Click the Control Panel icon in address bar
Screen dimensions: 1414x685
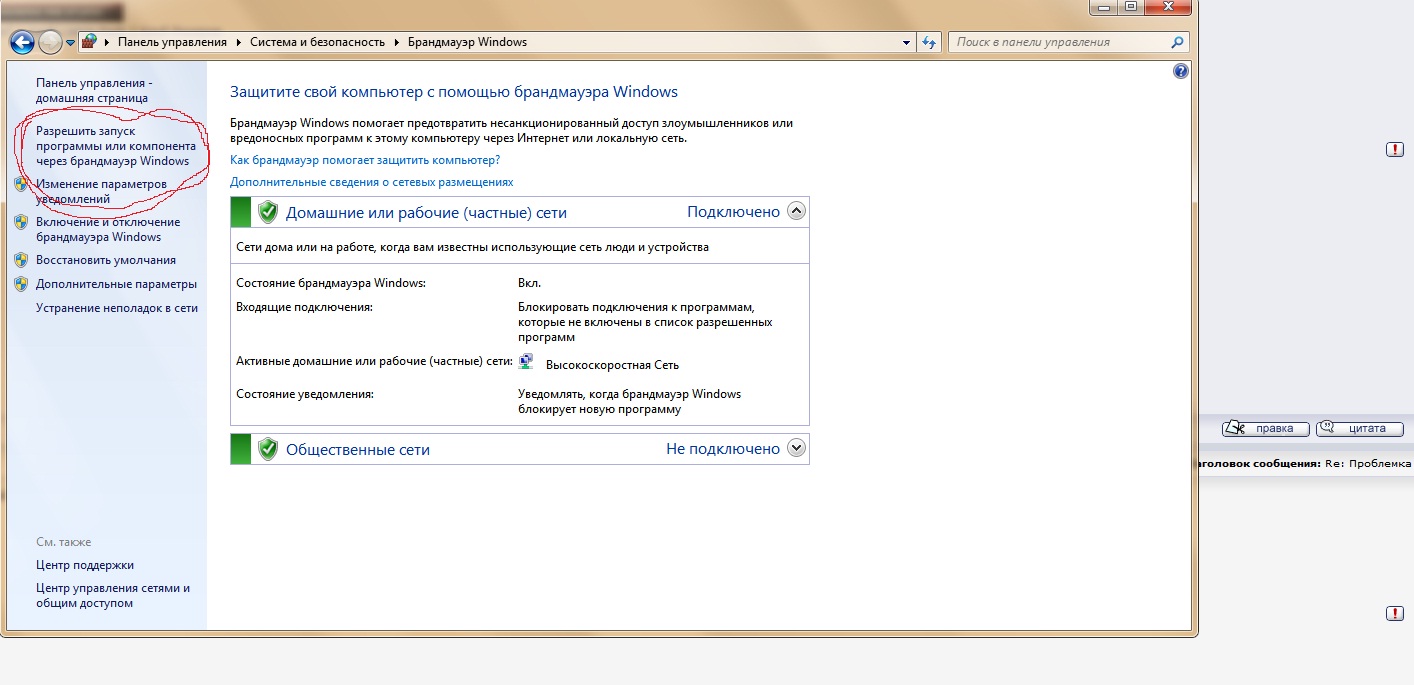point(90,42)
